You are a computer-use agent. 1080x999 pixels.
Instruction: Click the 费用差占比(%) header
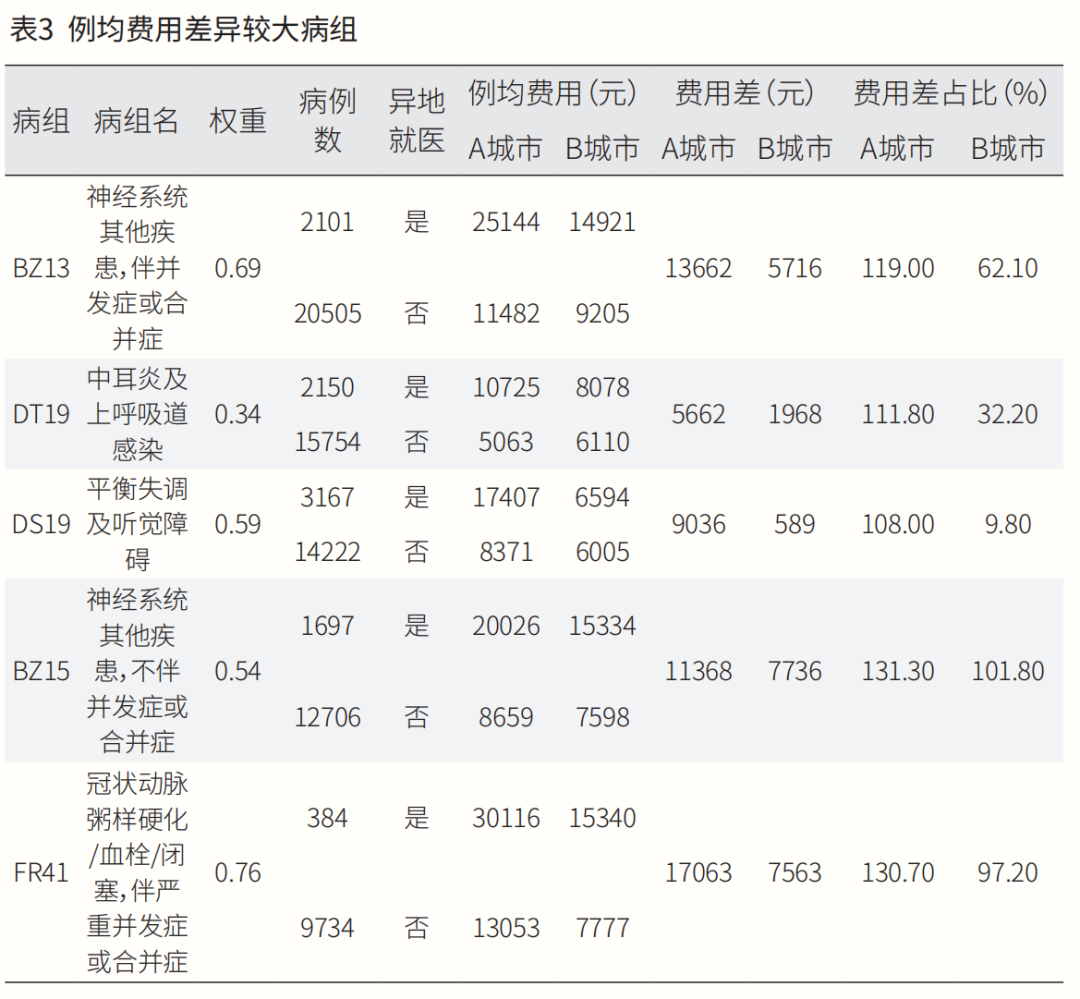coord(949,94)
